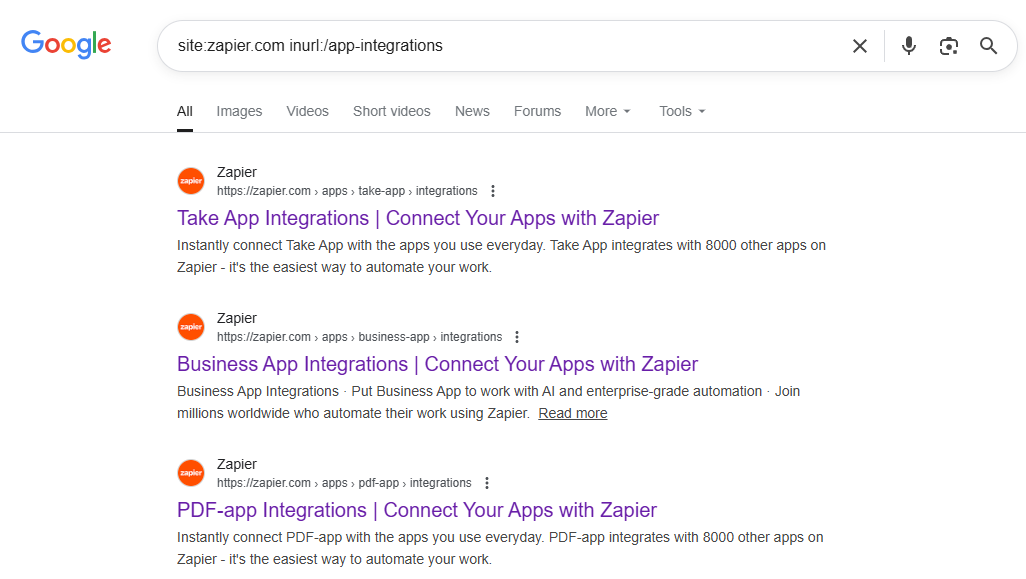Expand the More search filters dropdown
The height and width of the screenshot is (579, 1026).
(608, 111)
